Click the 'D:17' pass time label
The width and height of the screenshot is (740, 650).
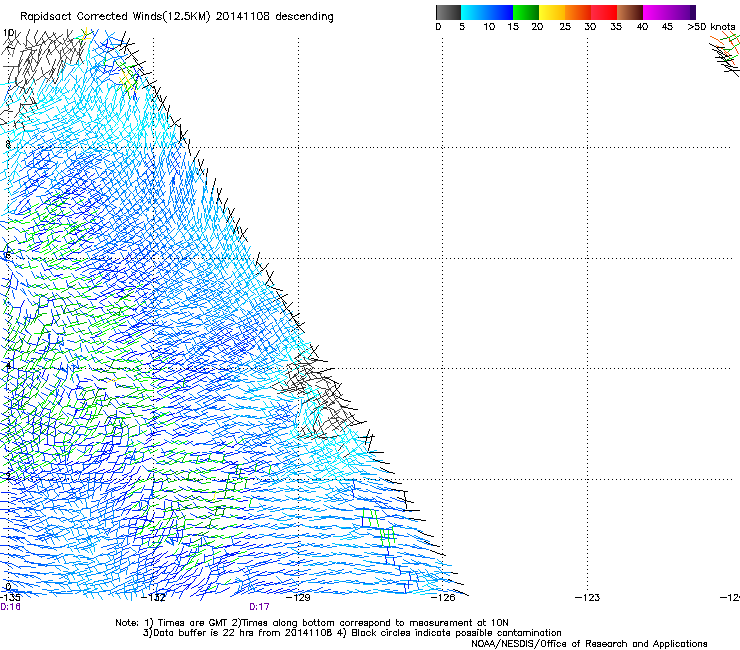tap(259, 607)
